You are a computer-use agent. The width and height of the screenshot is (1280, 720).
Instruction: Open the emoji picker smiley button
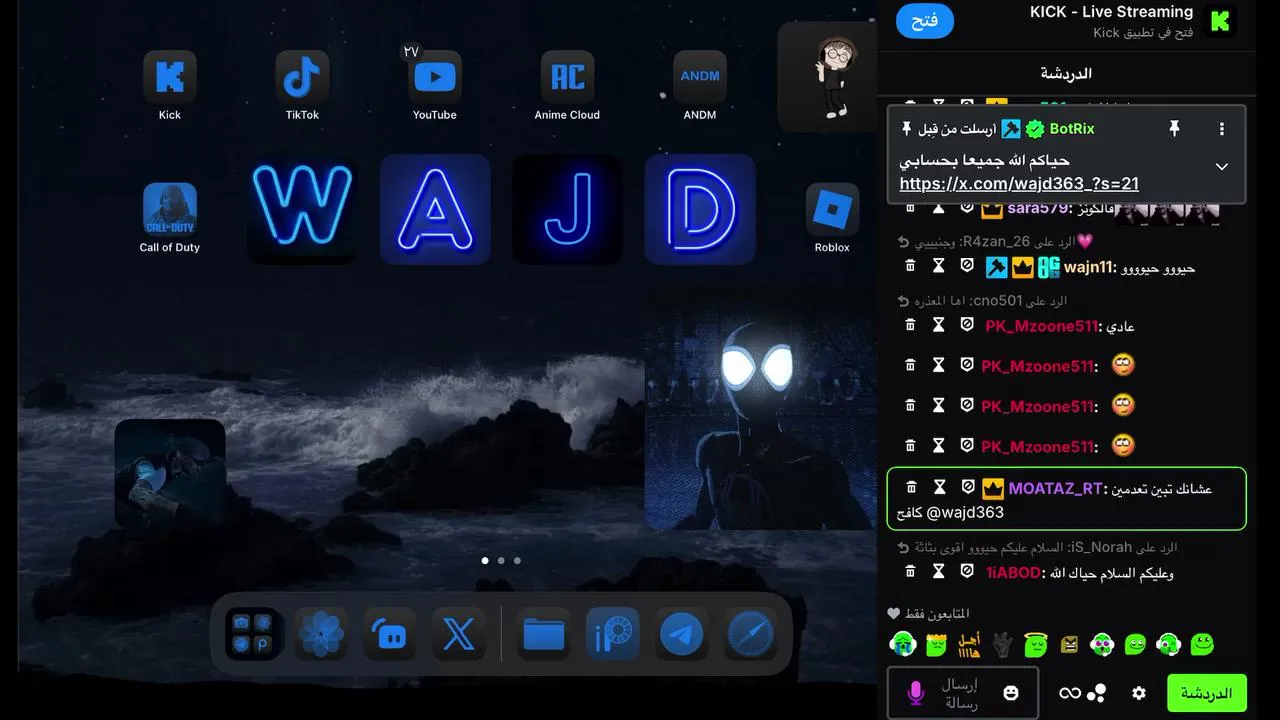coord(1011,693)
